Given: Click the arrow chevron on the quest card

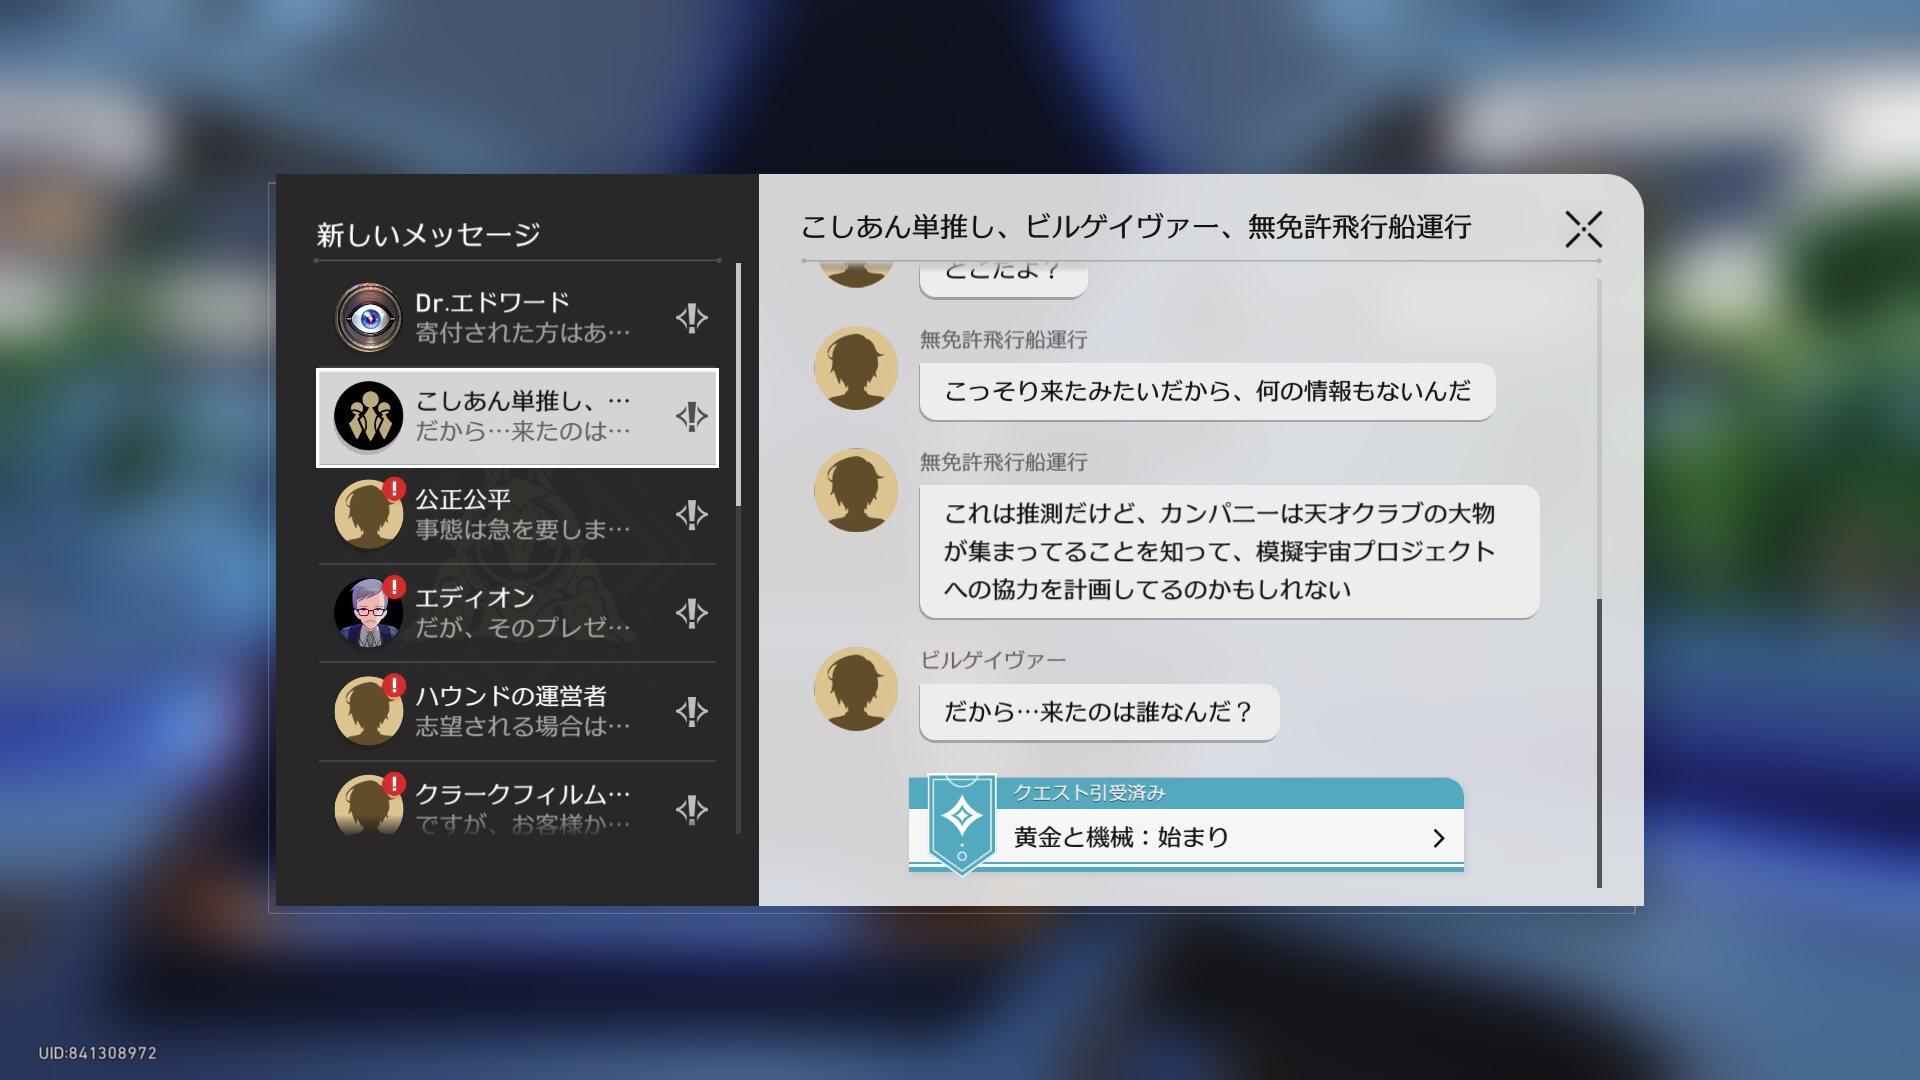Looking at the screenshot, I should [1438, 838].
